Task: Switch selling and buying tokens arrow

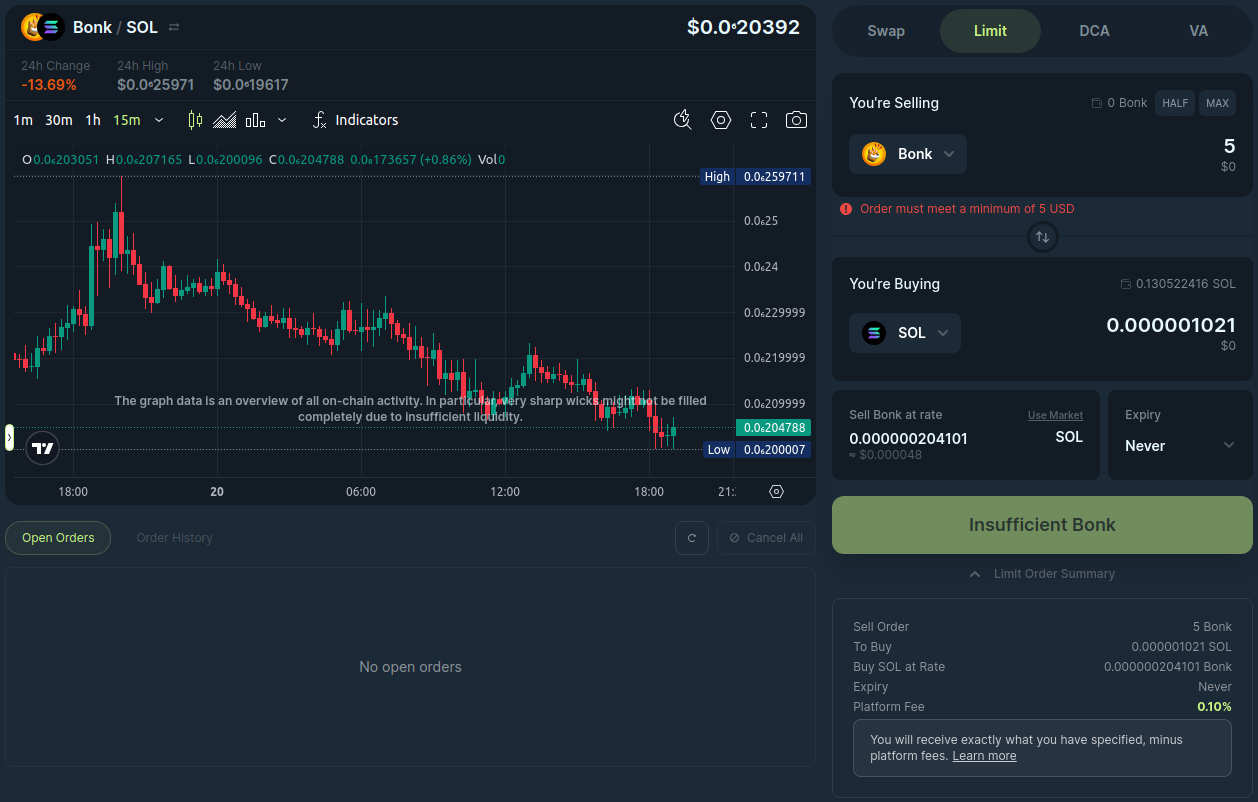Action: (1042, 237)
